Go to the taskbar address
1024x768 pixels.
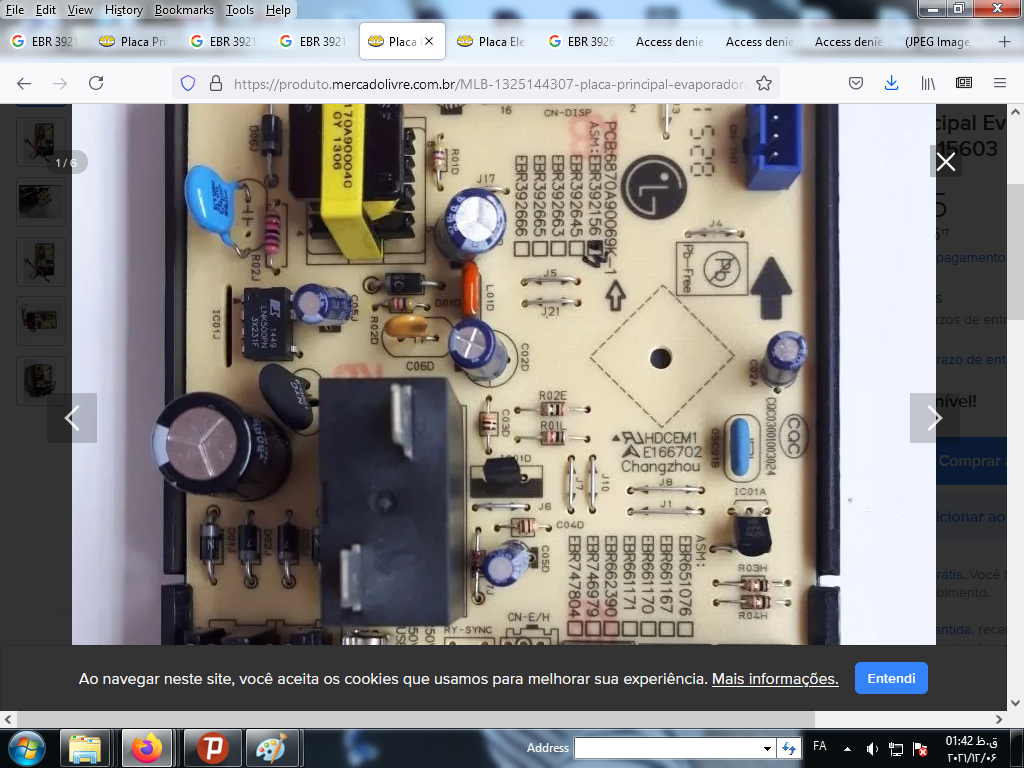click(x=789, y=748)
